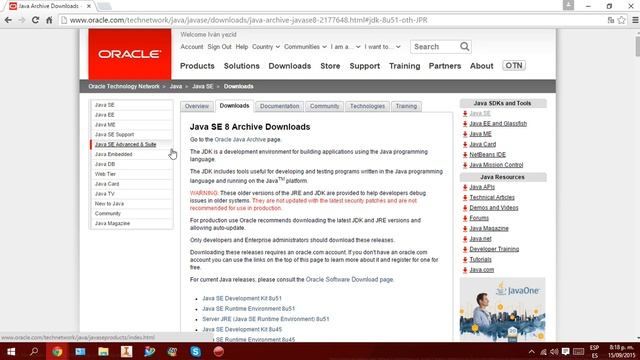The height and width of the screenshot is (360, 640).
Task: Expand the 'I want to...' dropdown
Action: point(382,47)
